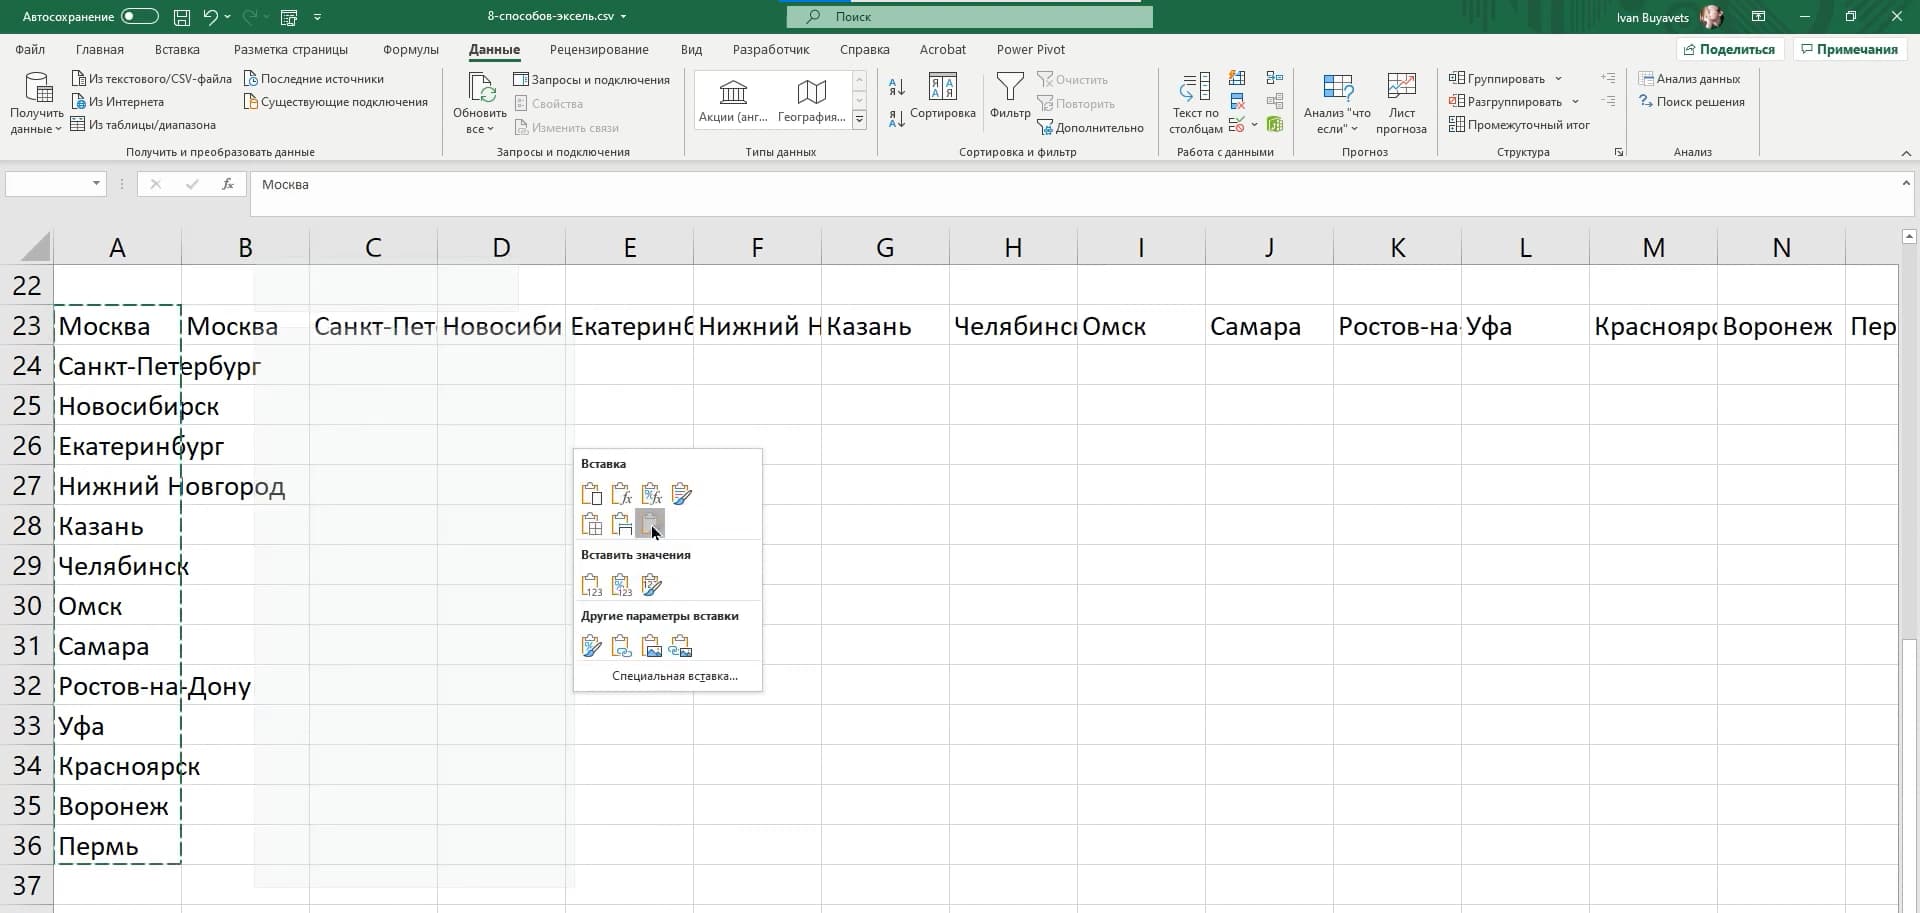Expand the Name Box dropdown arrow
The height and width of the screenshot is (913, 1920).
tap(96, 184)
